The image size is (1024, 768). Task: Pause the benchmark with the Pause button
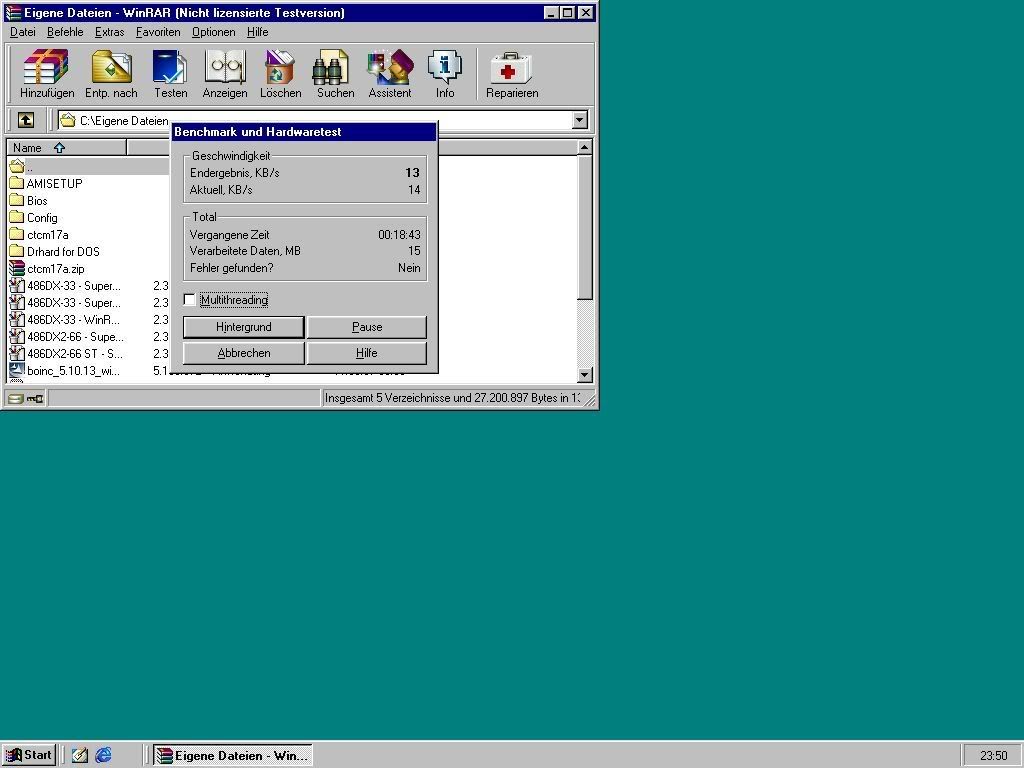click(367, 327)
